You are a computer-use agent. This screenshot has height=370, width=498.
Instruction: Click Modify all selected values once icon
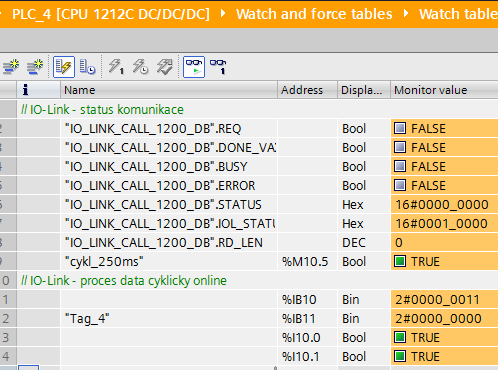click(x=116, y=67)
